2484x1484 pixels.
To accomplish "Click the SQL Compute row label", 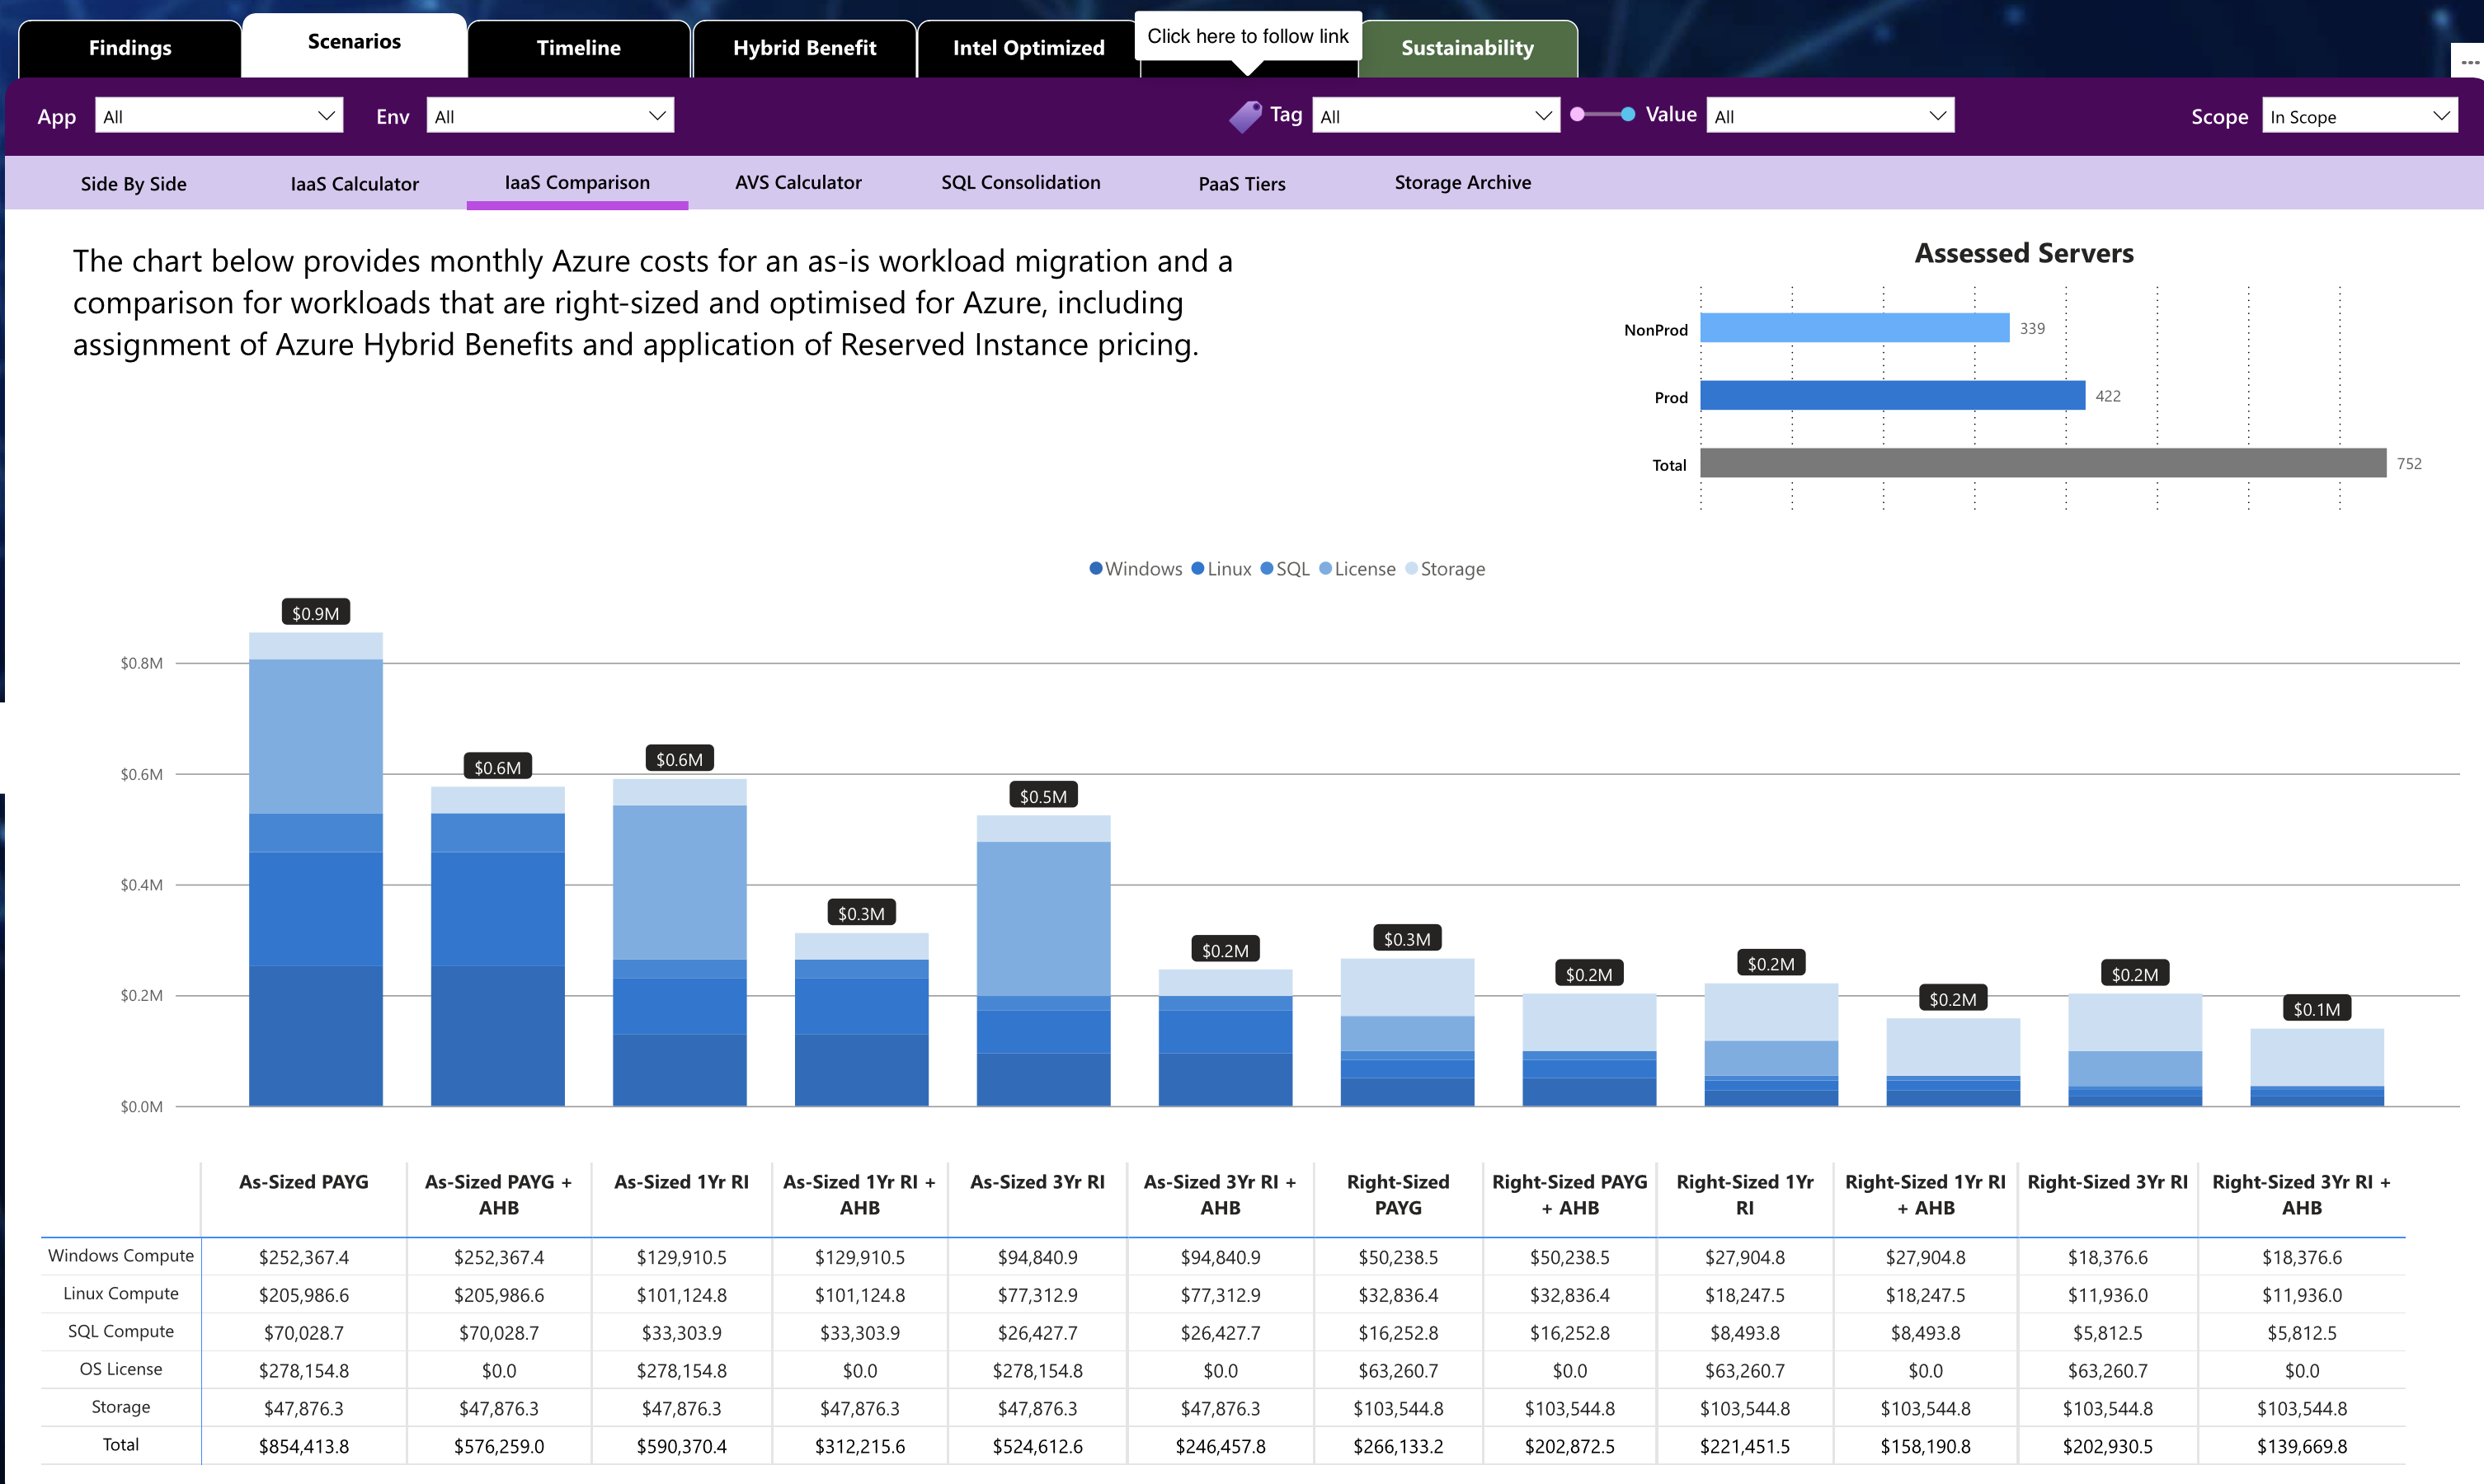I will 121,1332.
